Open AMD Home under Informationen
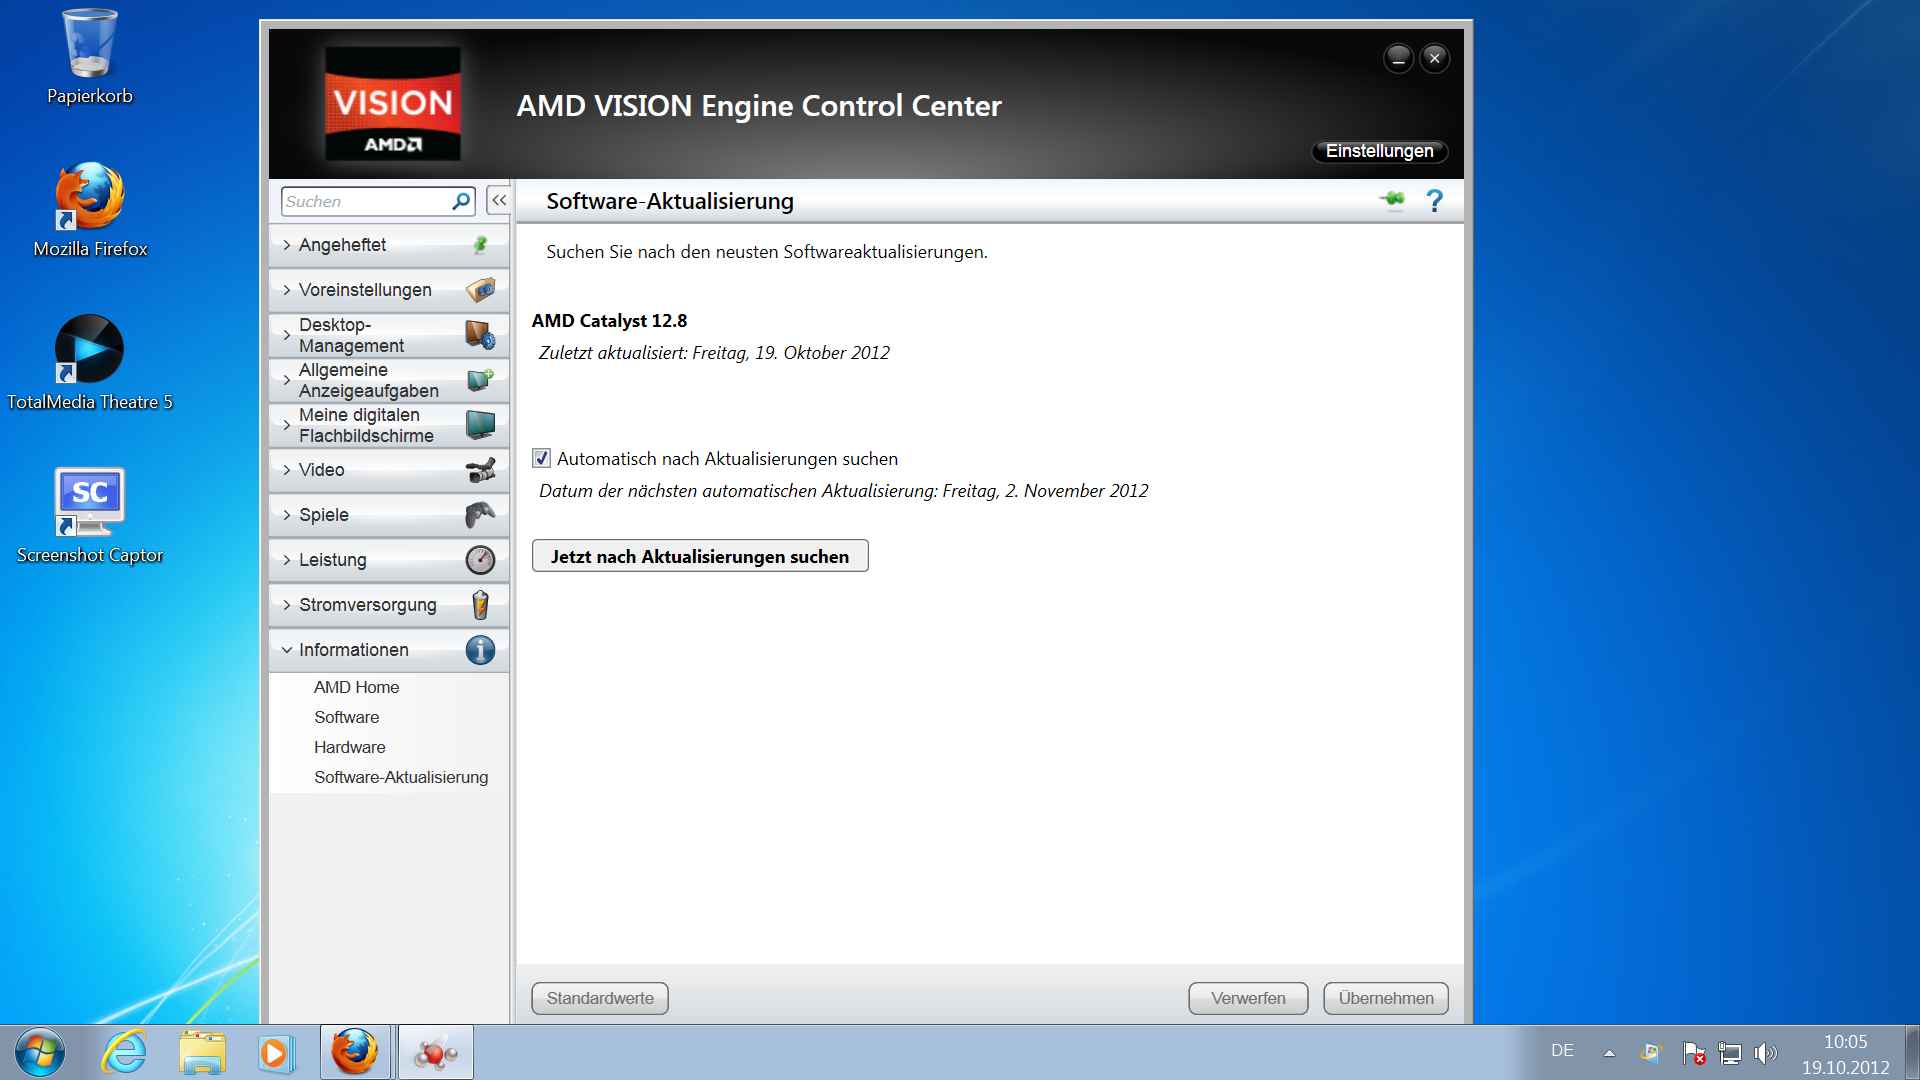Viewport: 1920px width, 1080px height. point(356,688)
